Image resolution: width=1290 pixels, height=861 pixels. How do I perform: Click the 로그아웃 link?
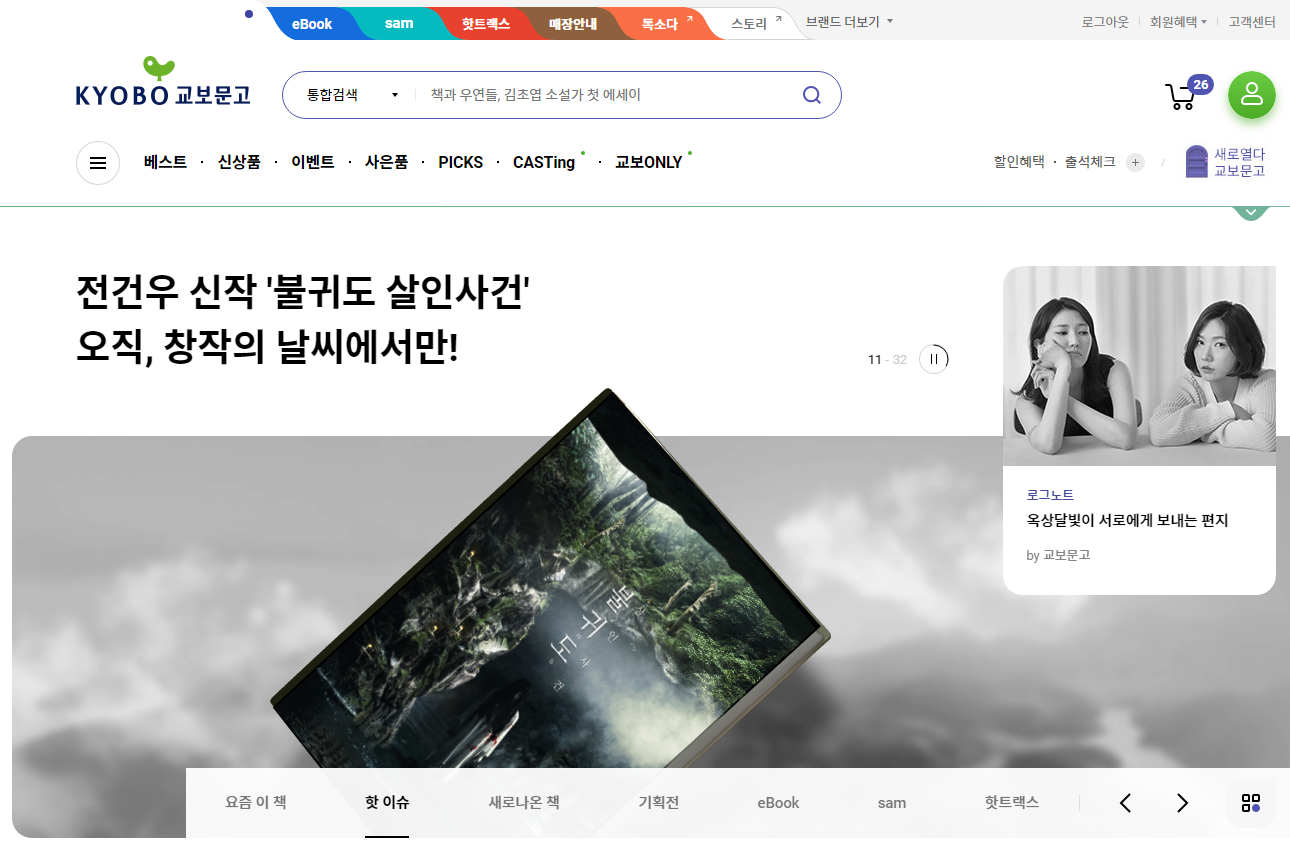pos(1105,21)
